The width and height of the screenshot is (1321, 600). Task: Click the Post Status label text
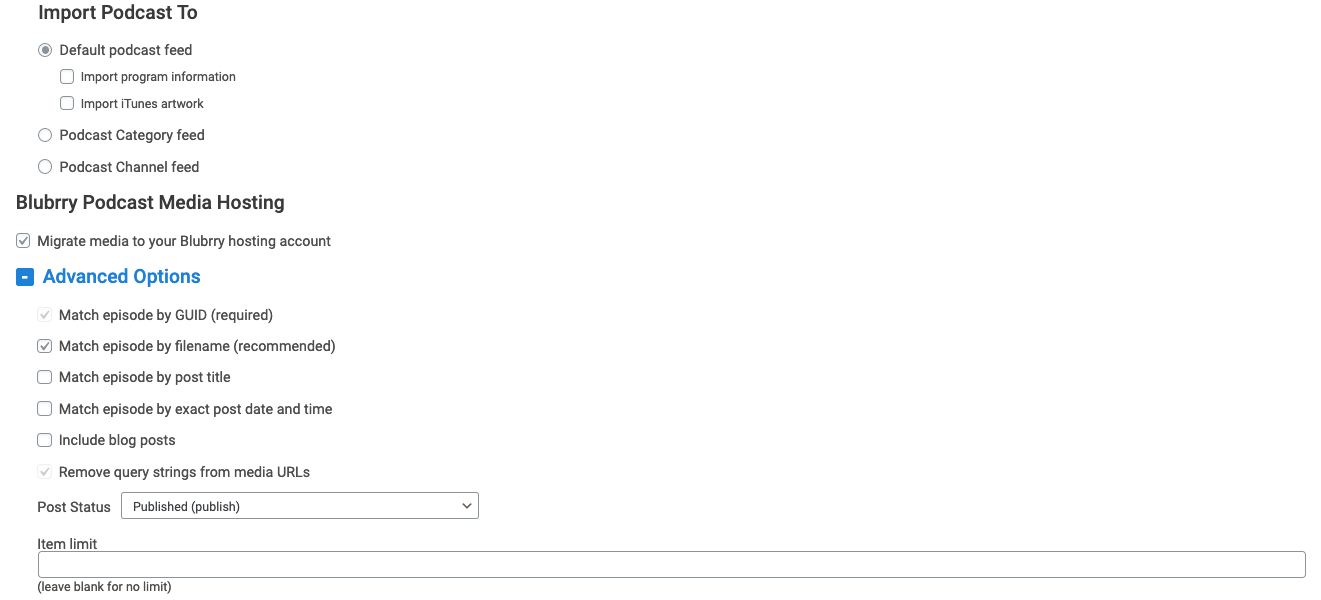[x=74, y=507]
